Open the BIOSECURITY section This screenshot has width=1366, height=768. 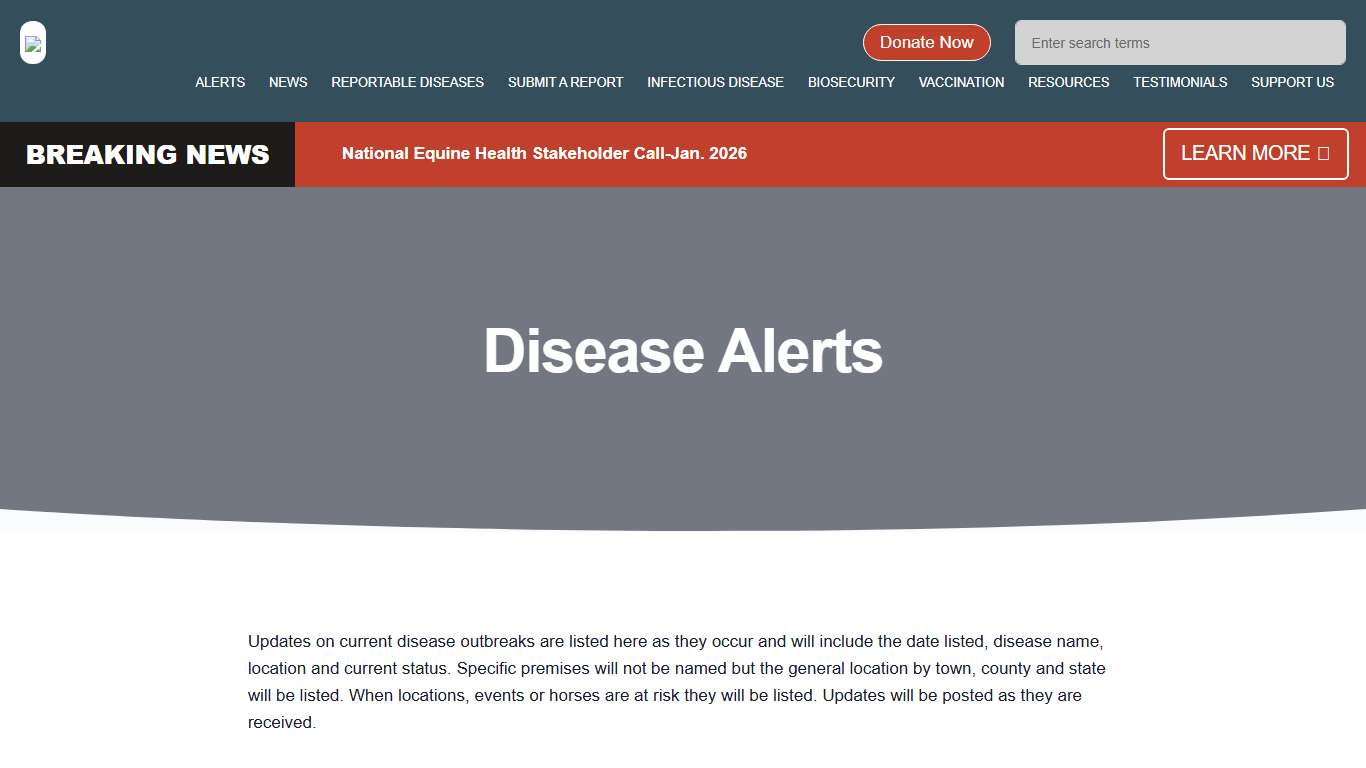pos(851,82)
